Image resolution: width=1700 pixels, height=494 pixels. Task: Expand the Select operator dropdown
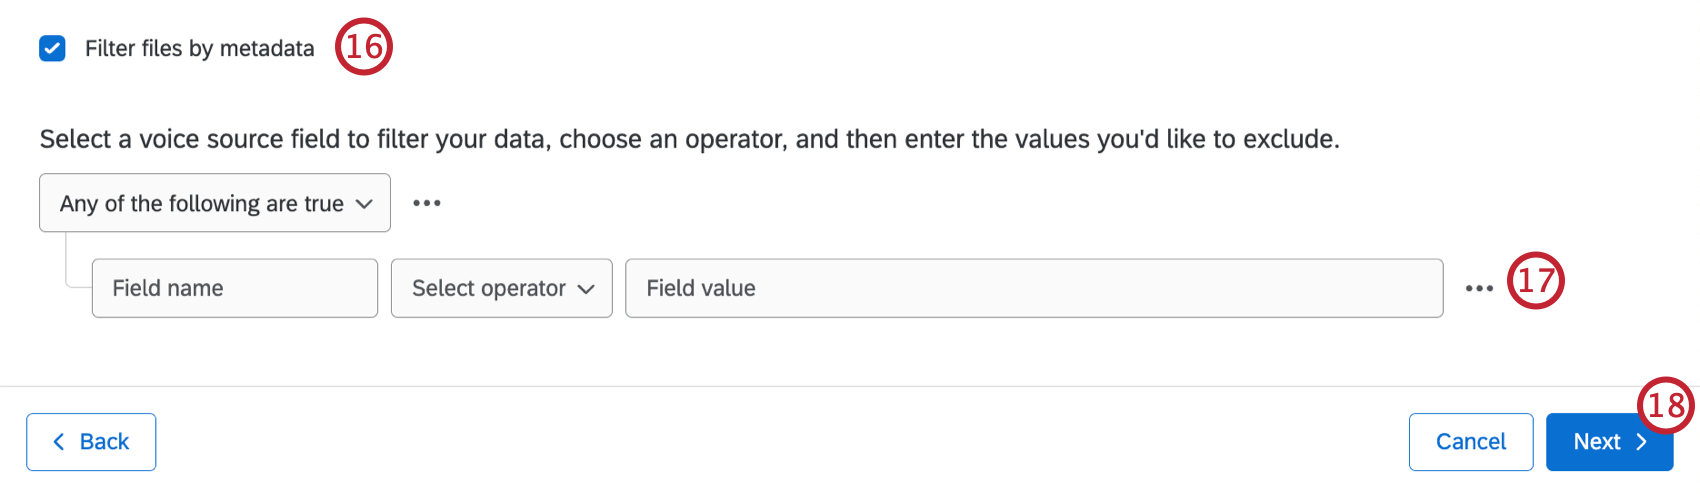pyautogui.click(x=489, y=288)
